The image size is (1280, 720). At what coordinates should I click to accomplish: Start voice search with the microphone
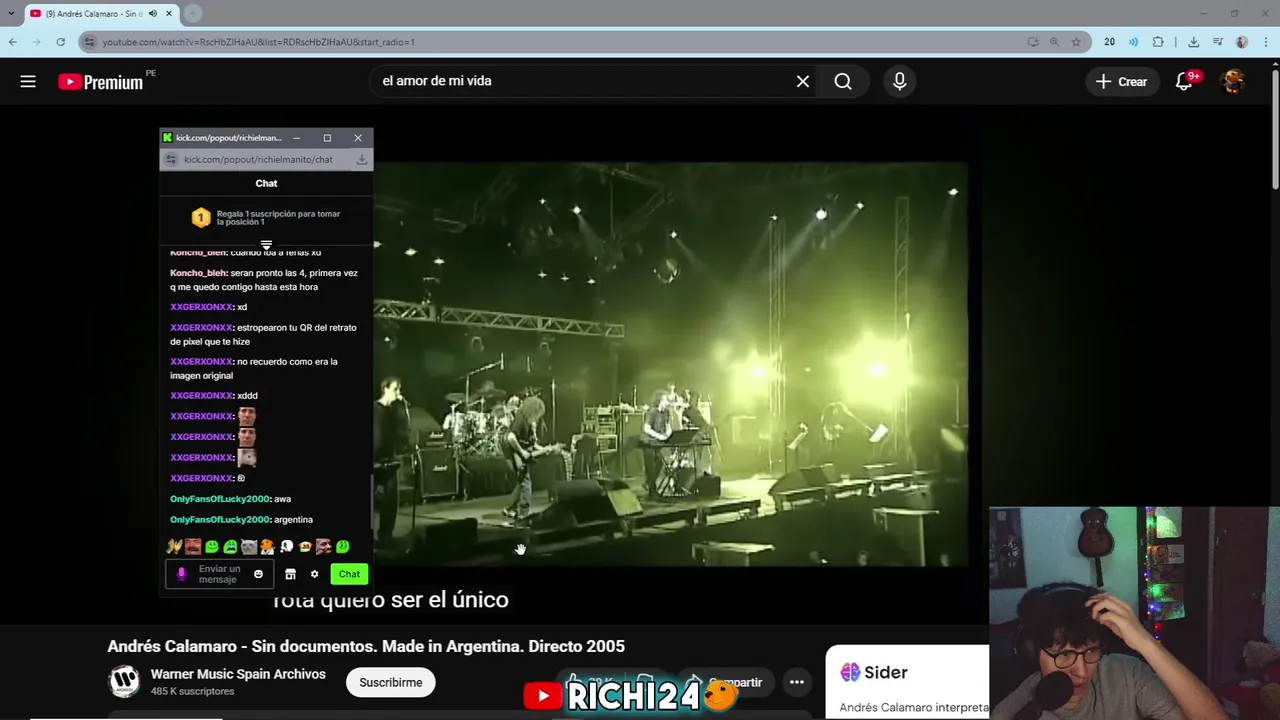tap(899, 82)
